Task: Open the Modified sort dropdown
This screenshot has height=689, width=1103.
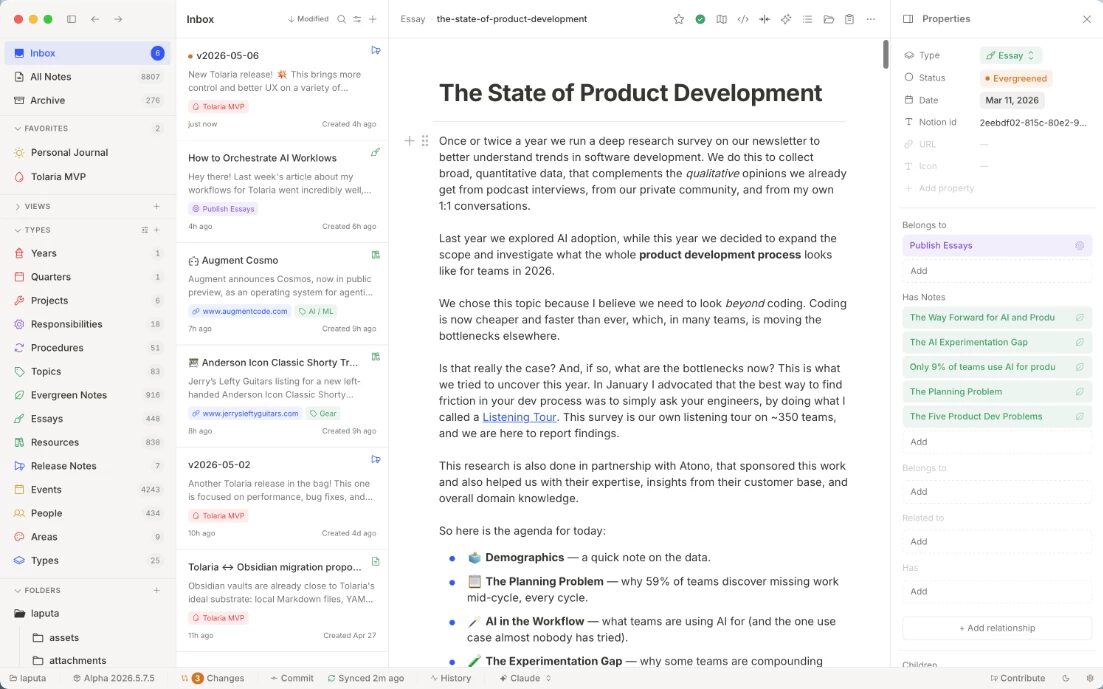Action: pyautogui.click(x=308, y=19)
